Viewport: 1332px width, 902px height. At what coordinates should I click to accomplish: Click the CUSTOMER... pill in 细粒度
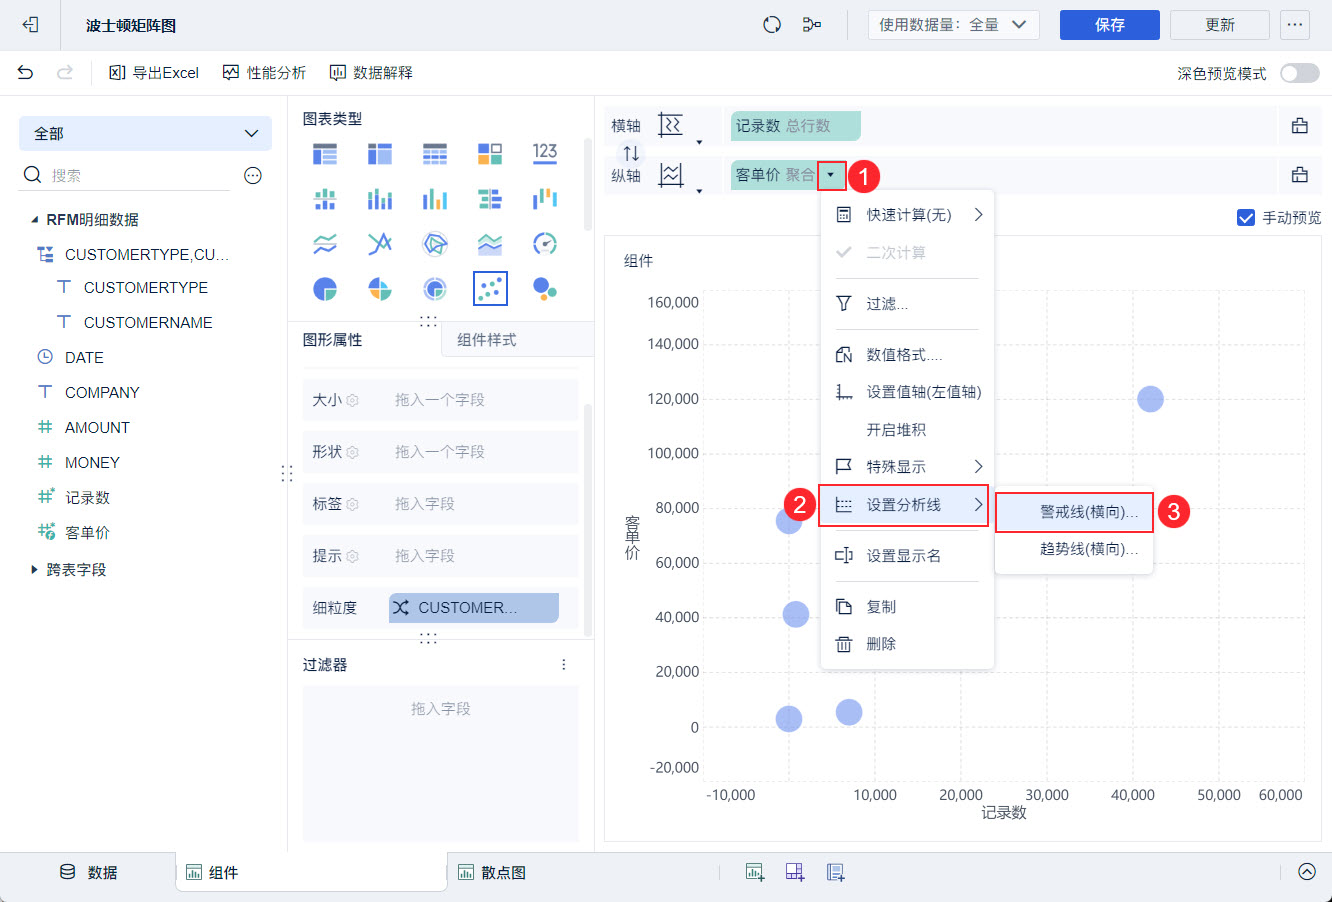(x=474, y=608)
